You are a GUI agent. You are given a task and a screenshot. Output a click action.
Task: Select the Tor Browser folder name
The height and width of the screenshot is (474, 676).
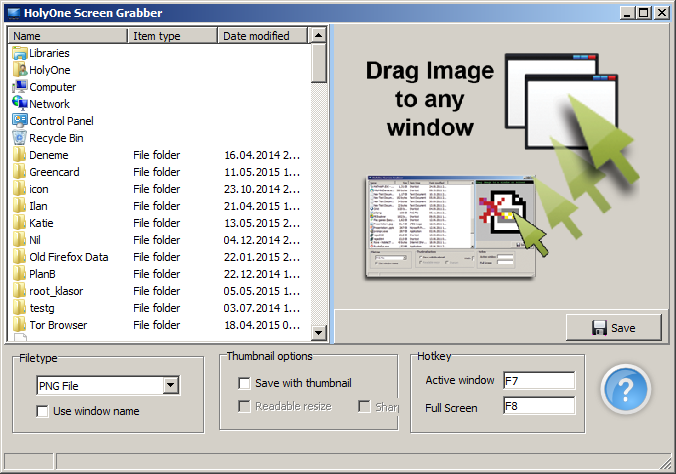pyautogui.click(x=58, y=325)
